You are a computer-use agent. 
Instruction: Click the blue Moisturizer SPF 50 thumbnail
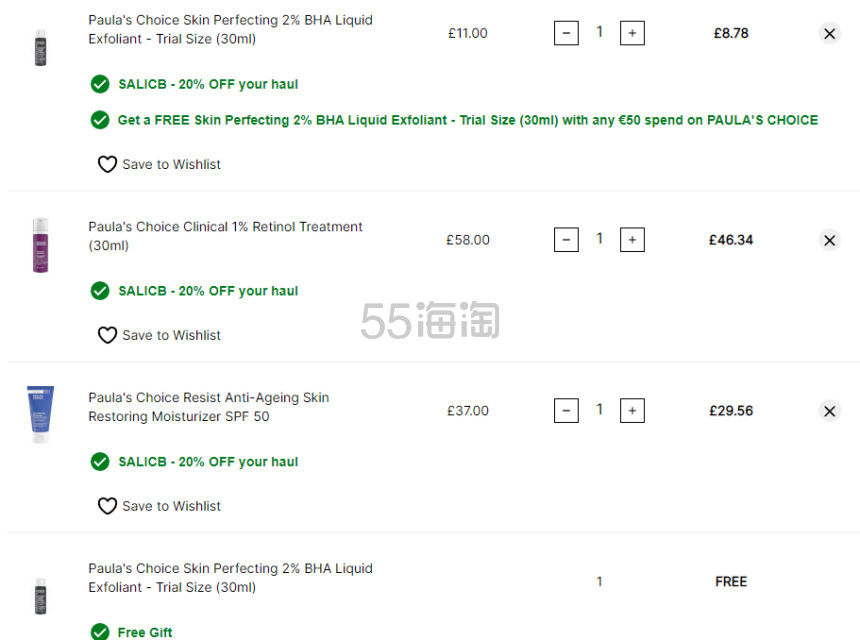[x=41, y=415]
